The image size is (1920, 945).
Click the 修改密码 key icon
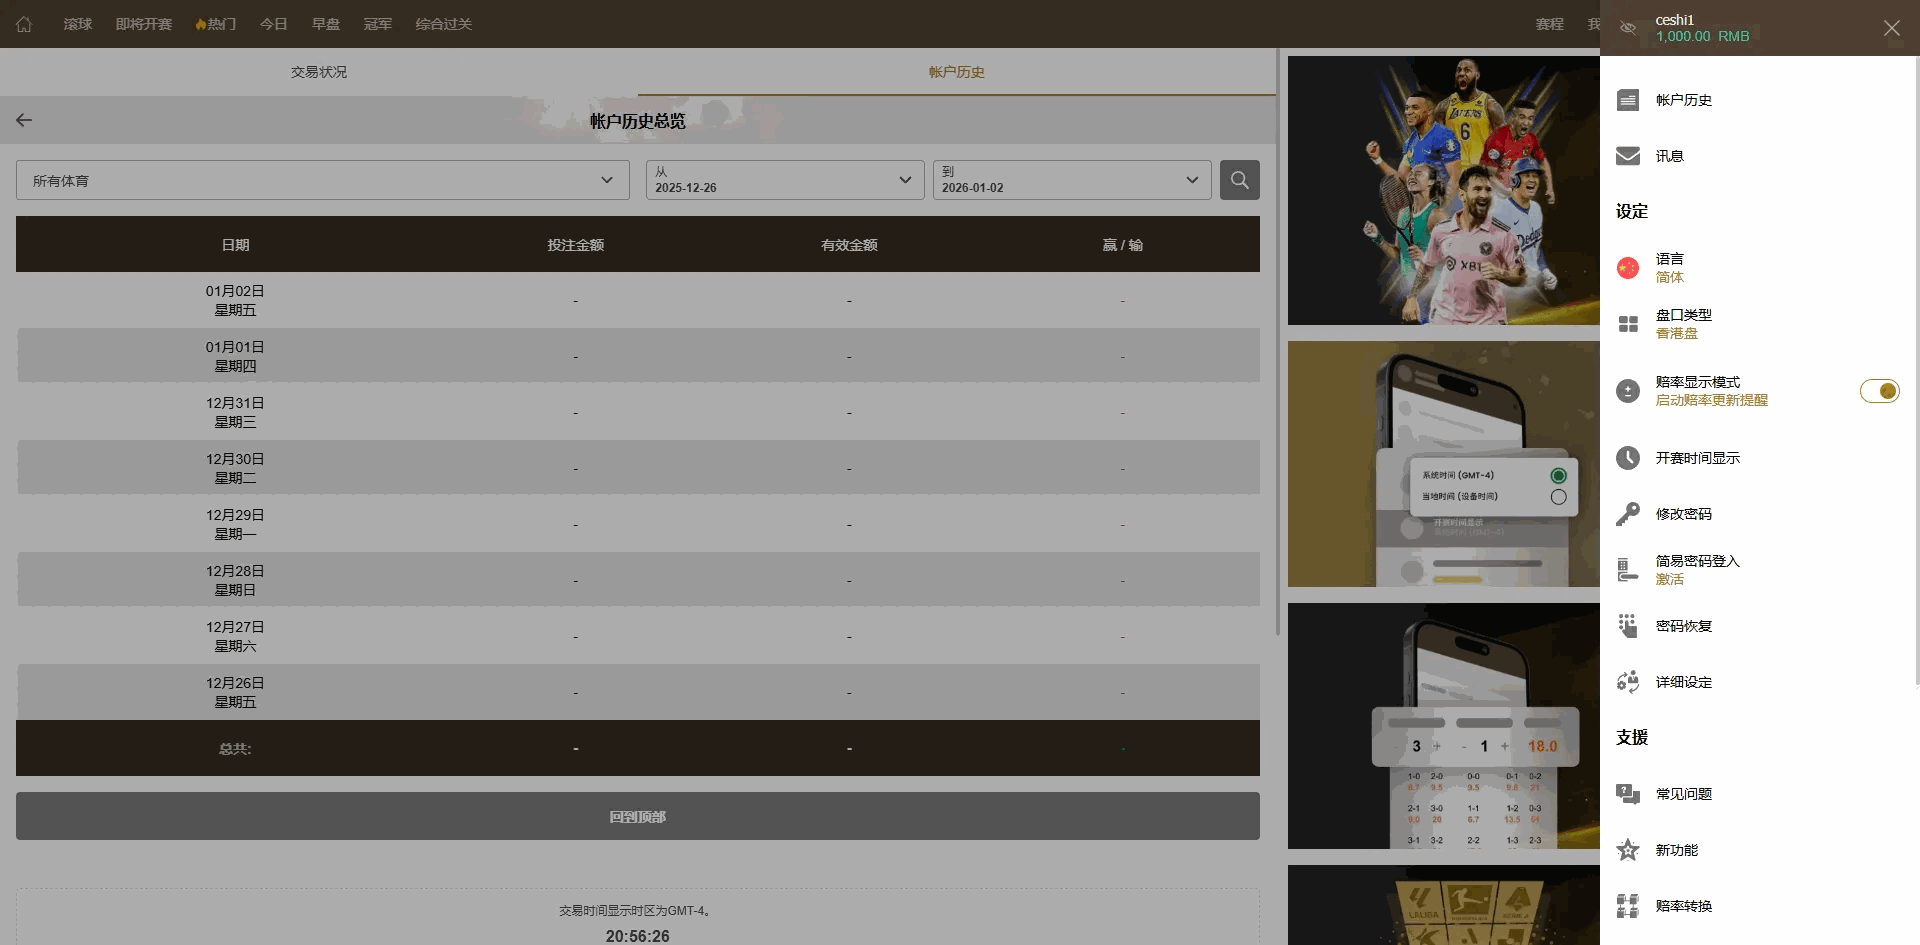(x=1628, y=514)
